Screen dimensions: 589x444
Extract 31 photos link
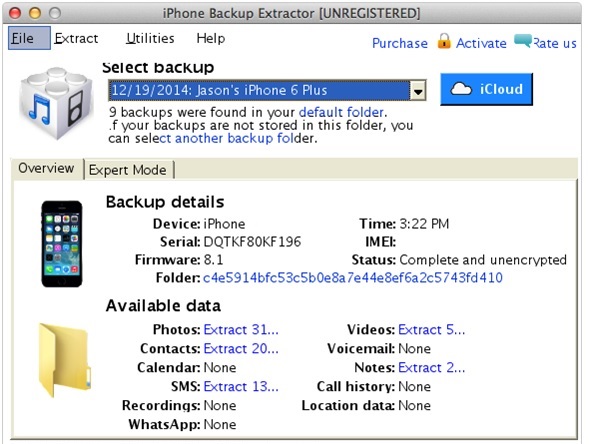coord(241,329)
